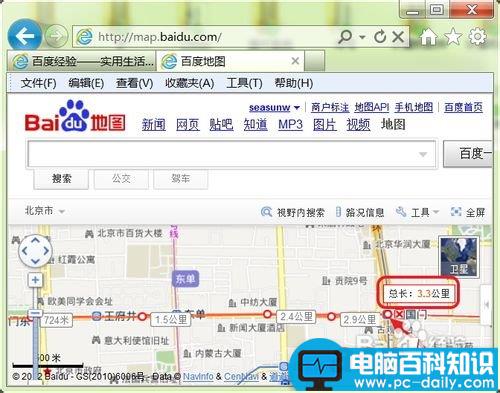Open the 编辑(E) menu
The width and height of the screenshot is (500, 393).
coord(86,83)
